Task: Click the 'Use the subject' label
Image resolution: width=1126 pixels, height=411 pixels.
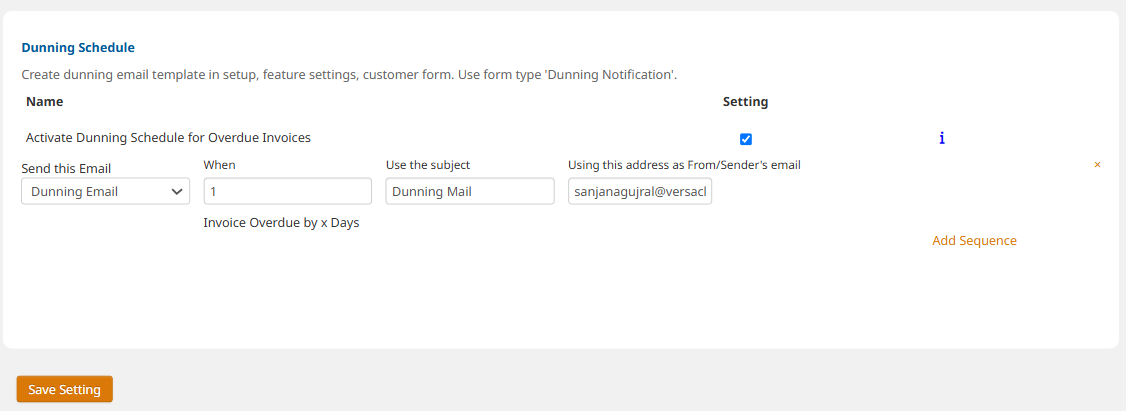Action: click(x=428, y=165)
